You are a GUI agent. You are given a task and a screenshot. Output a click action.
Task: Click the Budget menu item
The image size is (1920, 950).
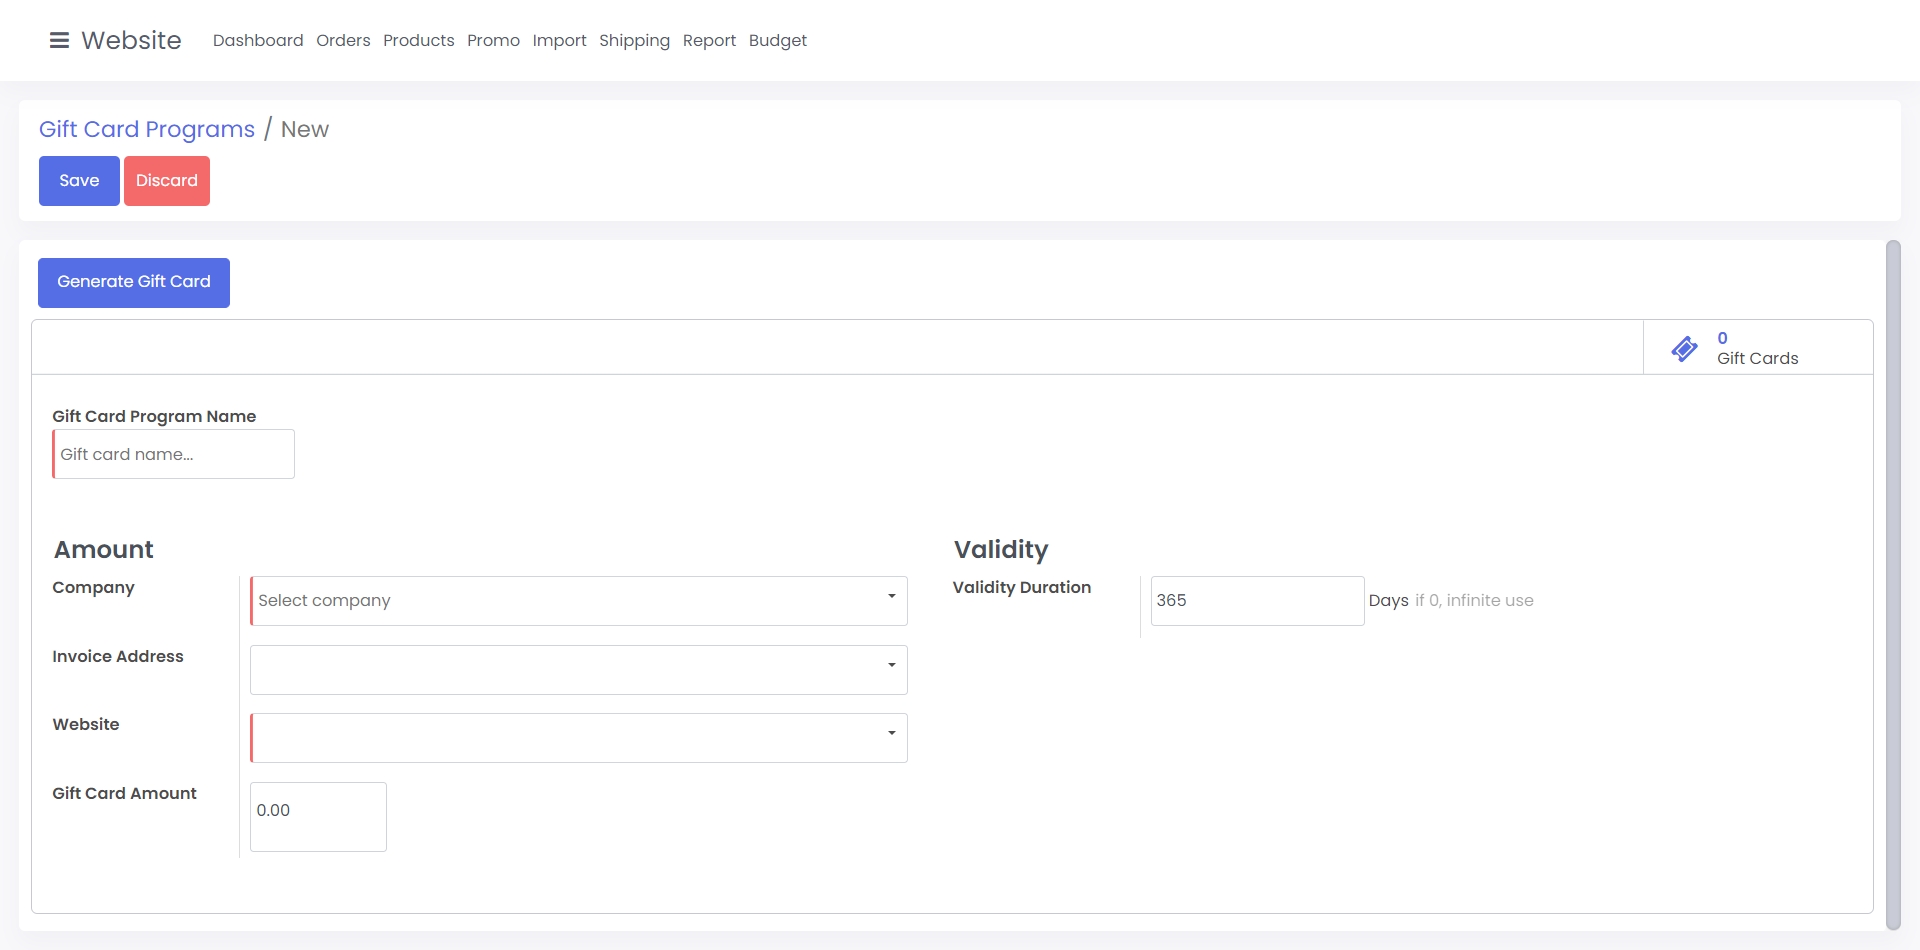pos(777,40)
